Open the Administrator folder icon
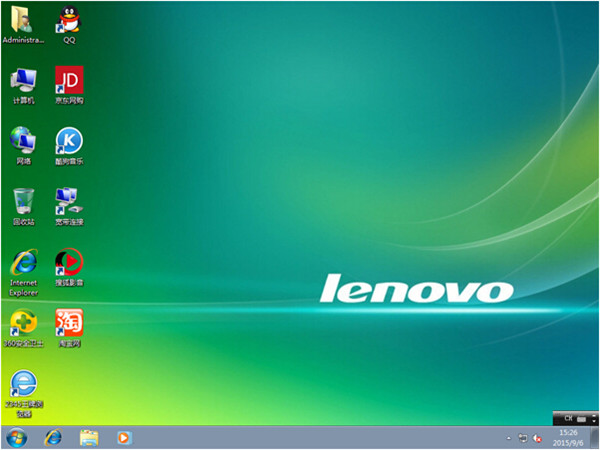The image size is (600, 450). (22, 20)
